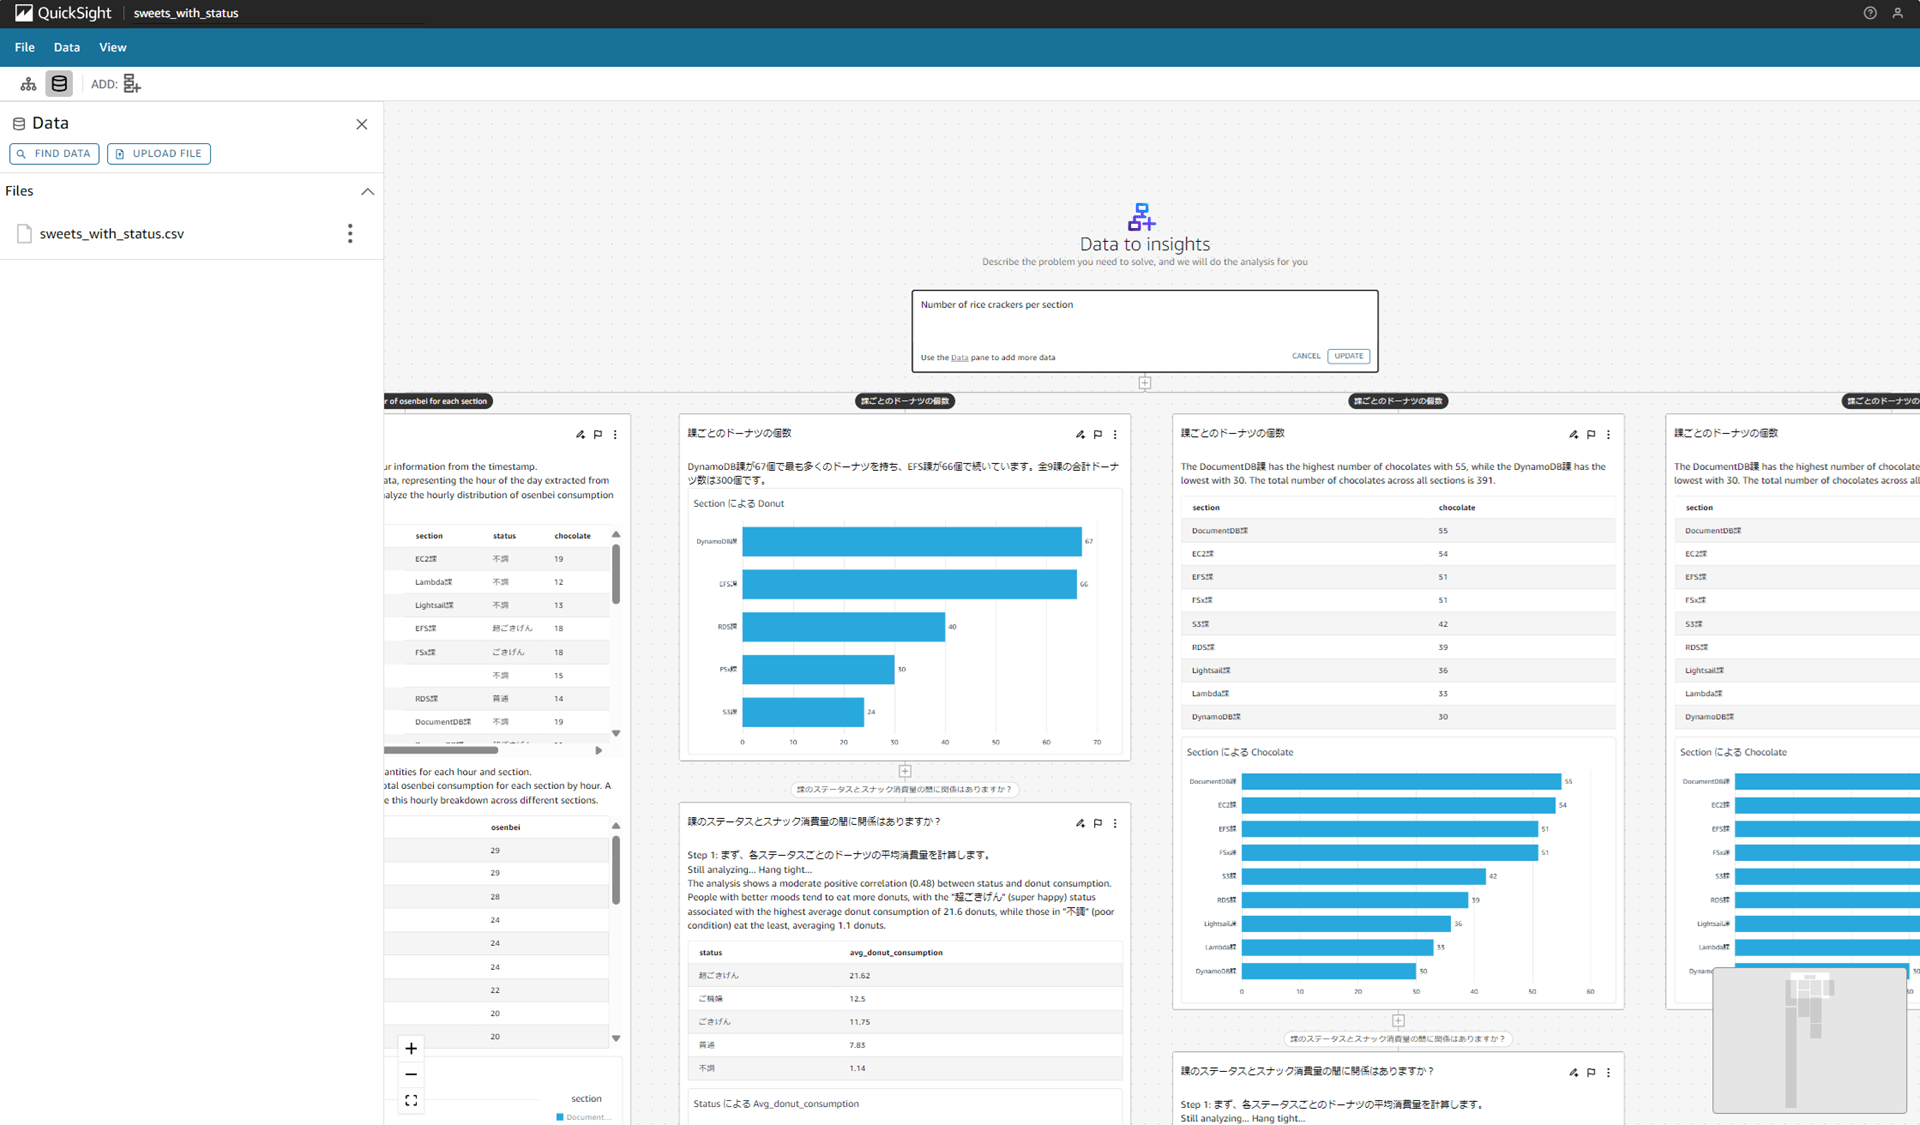This screenshot has width=1920, height=1125.
Task: Click the FIND DATA button
Action: pyautogui.click(x=54, y=153)
